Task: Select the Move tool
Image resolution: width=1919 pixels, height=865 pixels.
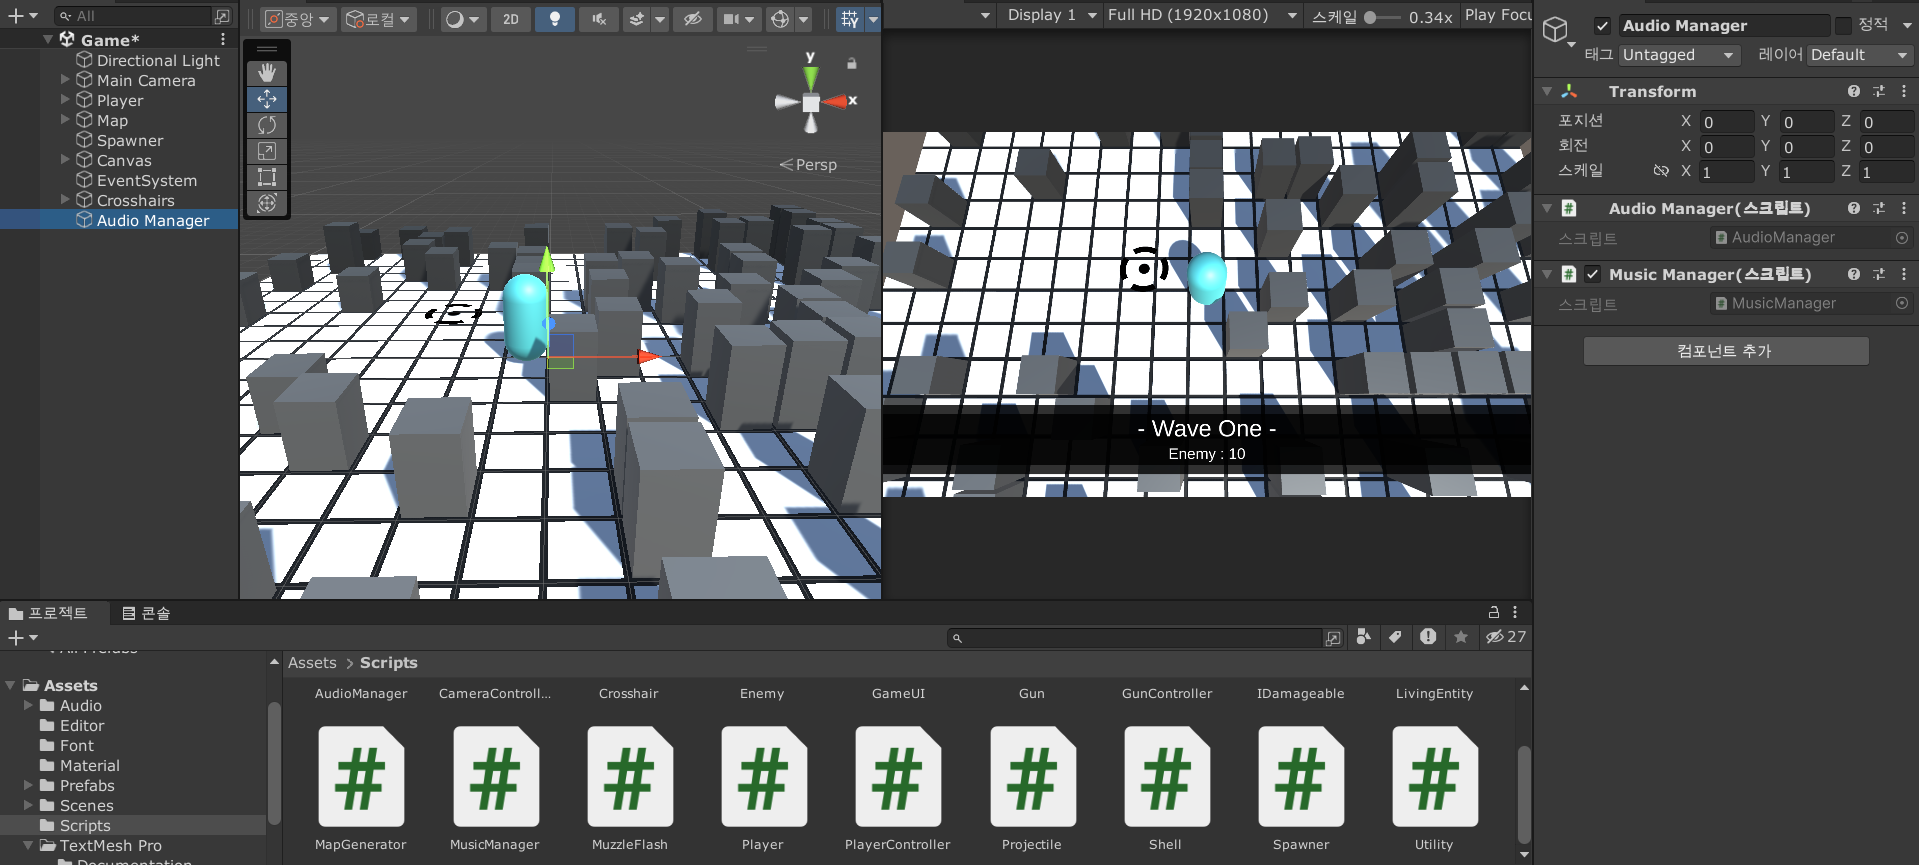Action: coord(267,99)
